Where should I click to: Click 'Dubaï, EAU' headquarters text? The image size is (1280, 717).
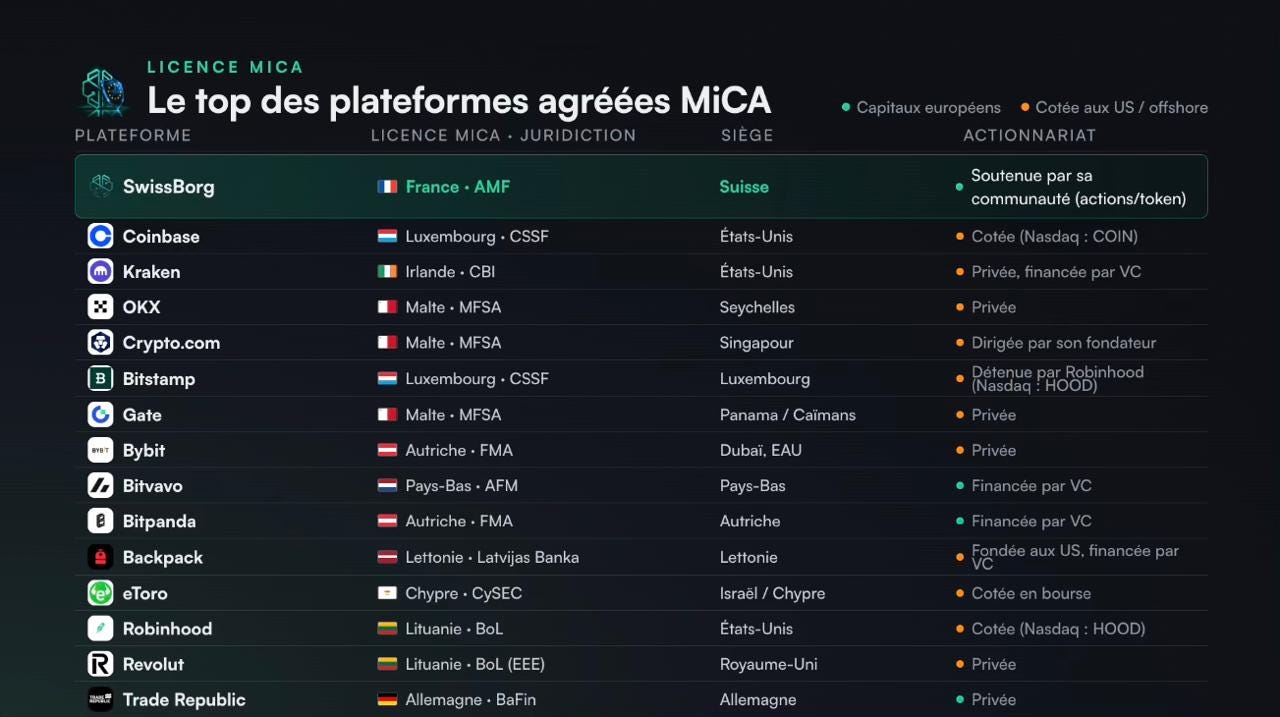point(761,450)
